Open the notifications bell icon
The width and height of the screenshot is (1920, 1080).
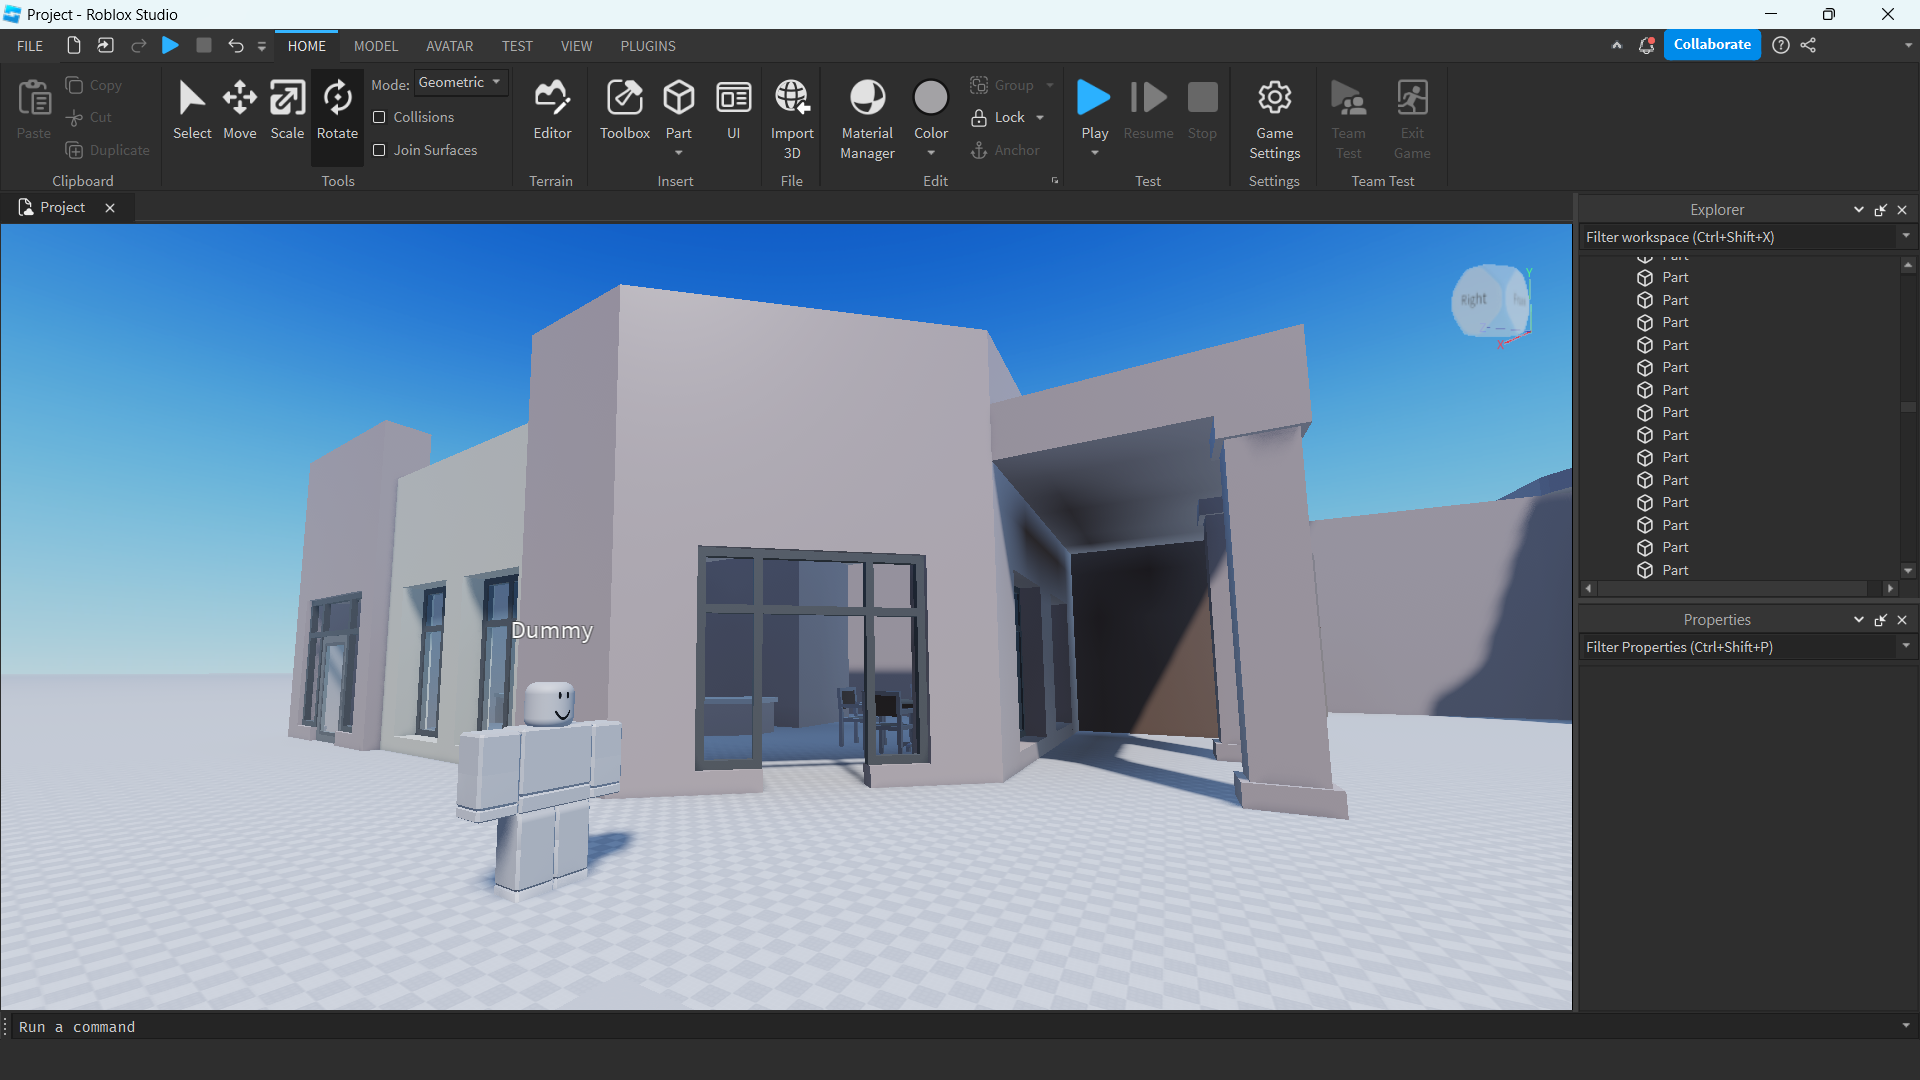click(x=1646, y=45)
